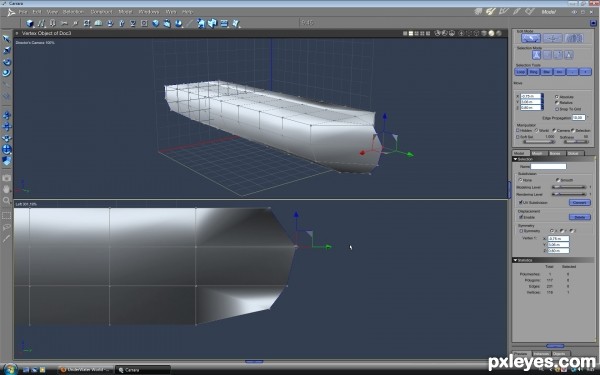This screenshot has width=600, height=375.
Task: Click the Inv selection tool button
Action: (559, 72)
